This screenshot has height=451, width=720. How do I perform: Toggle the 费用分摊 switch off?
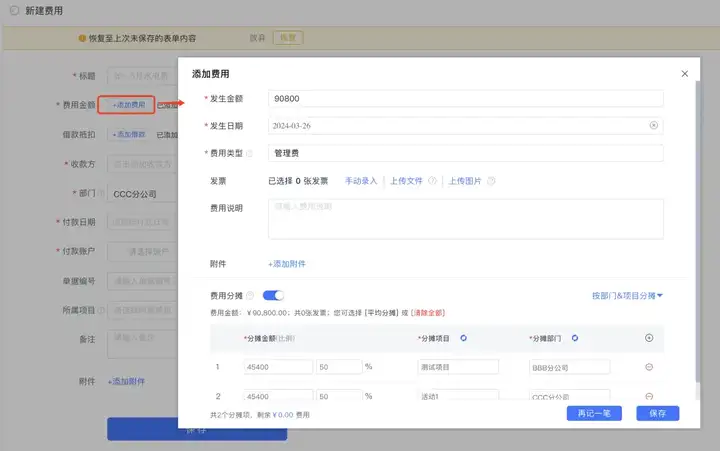[273, 295]
